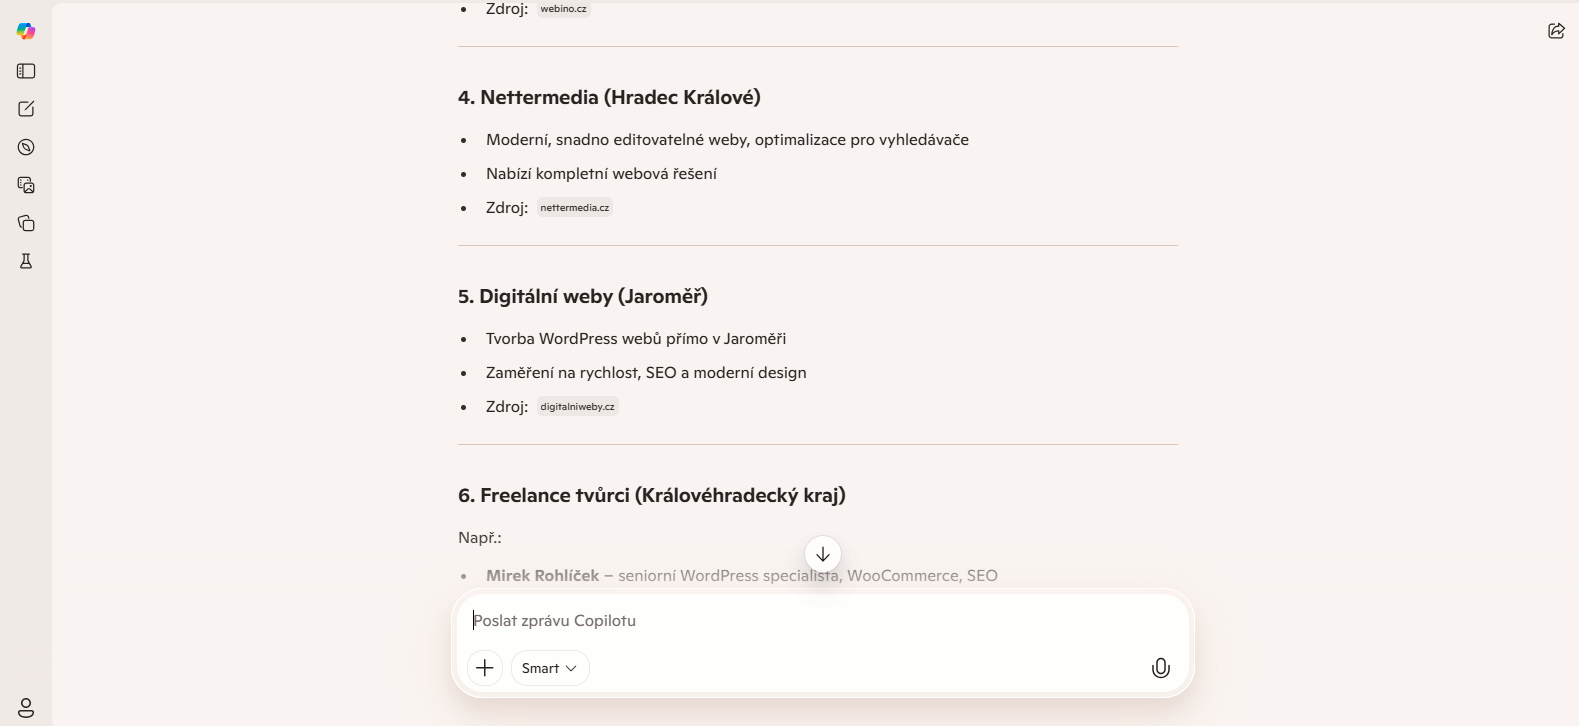This screenshot has height=726, width=1579.
Task: Click the '4. Nettermedia (Hradec Králové)' heading
Action: click(x=609, y=97)
